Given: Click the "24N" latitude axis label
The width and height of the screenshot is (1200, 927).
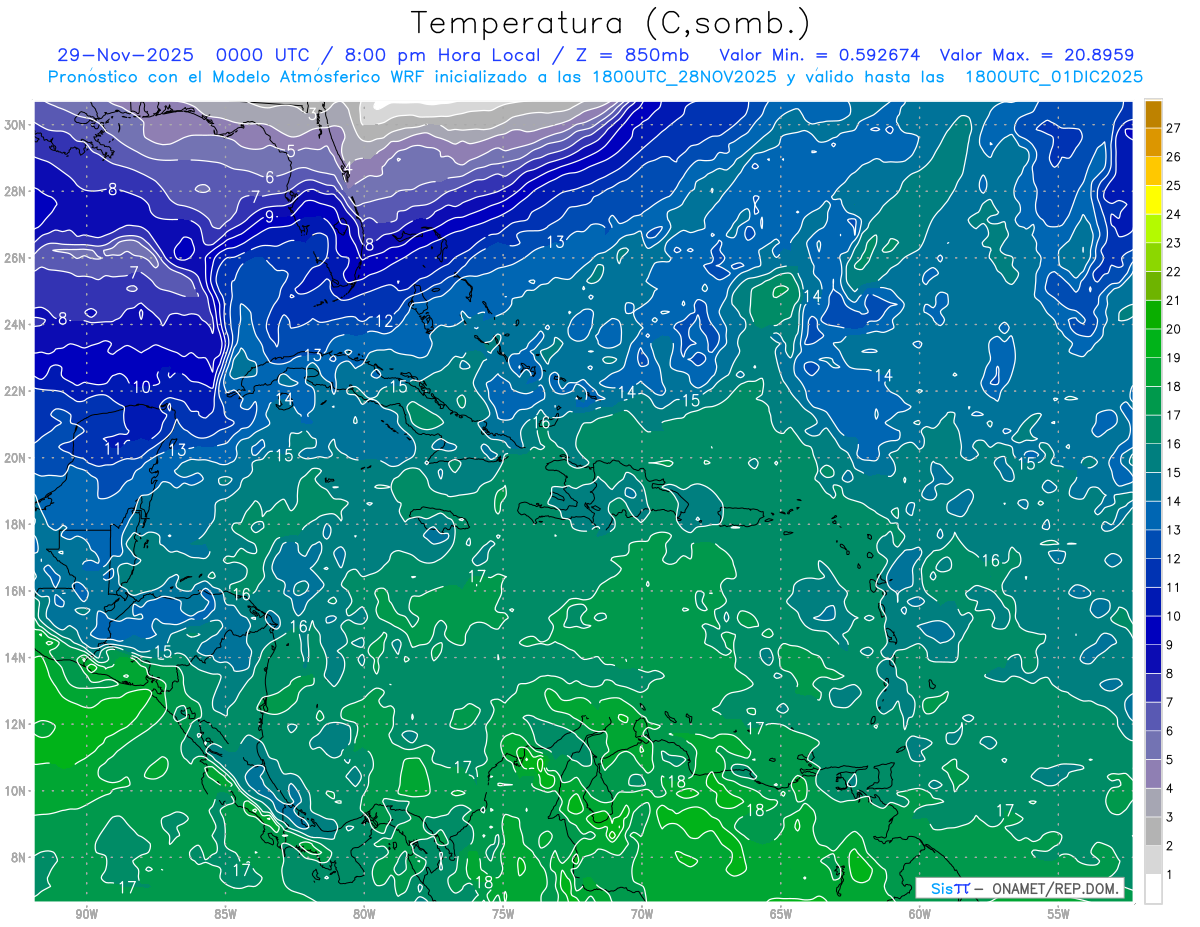Looking at the screenshot, I should [x=17, y=325].
